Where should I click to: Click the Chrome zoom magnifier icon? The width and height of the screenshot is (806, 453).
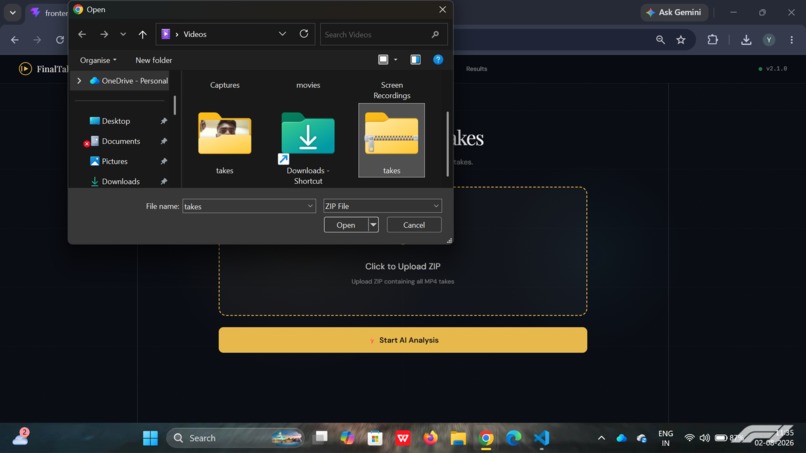660,40
